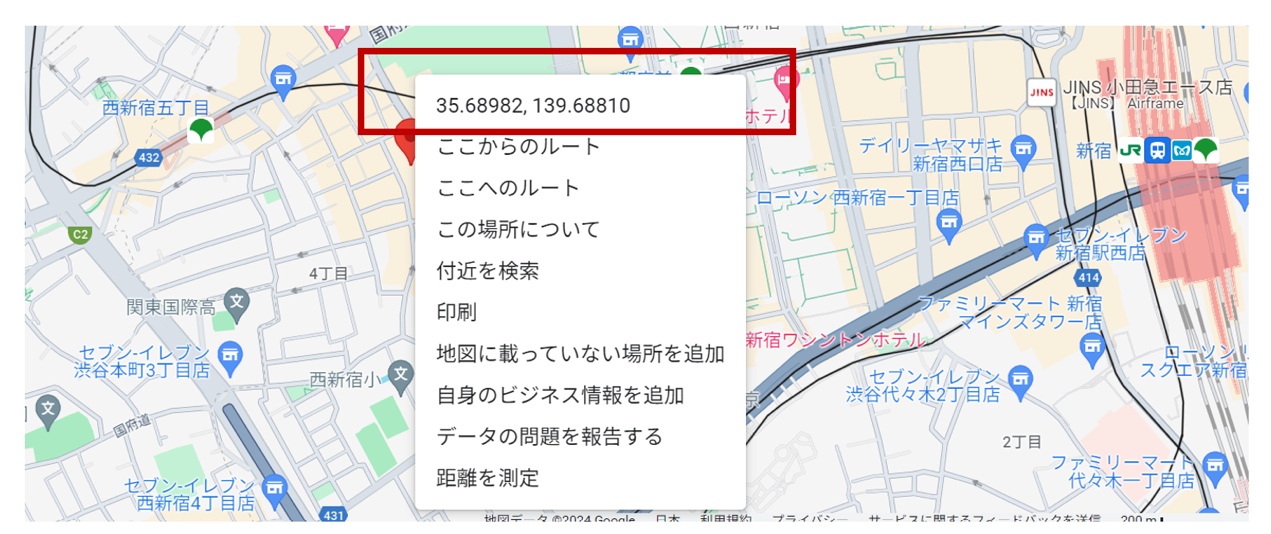Click the Tokyo Metro icon at 新宿 station
Viewport: 1271px width, 534px height.
click(1181, 150)
